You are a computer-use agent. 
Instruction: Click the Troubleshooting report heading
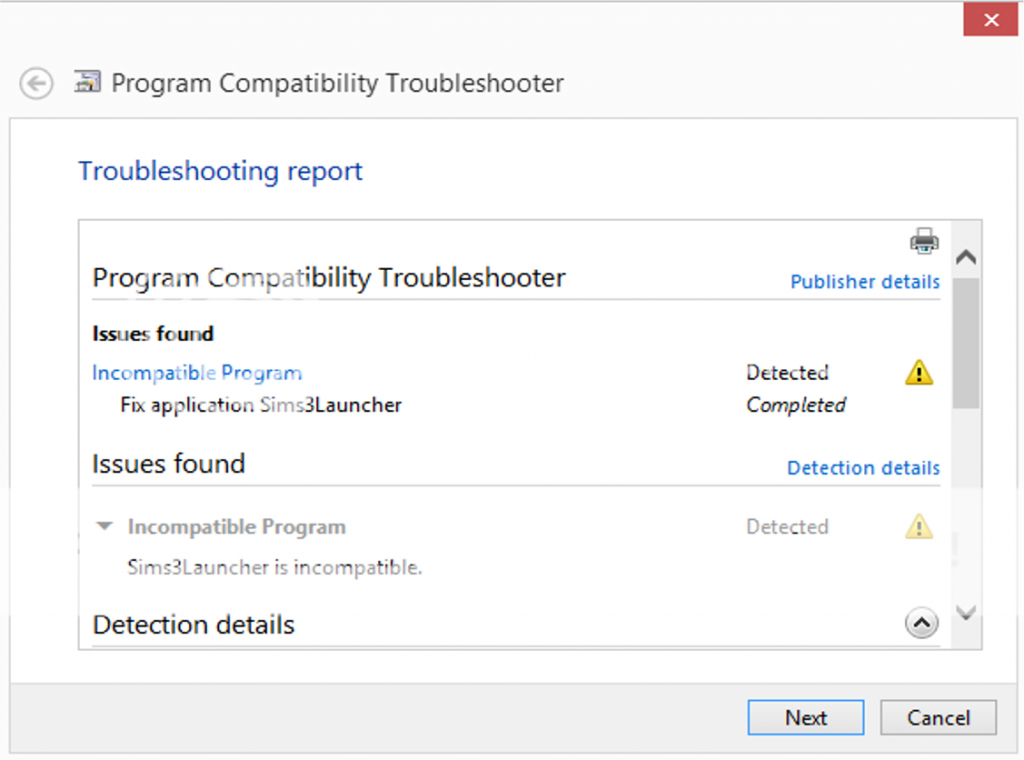(x=220, y=171)
